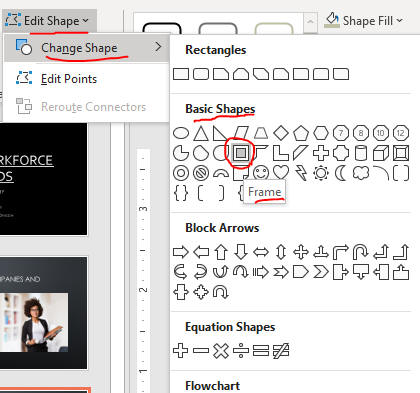Screen dimensions: 420x393
Task: Select the Lightning Bolt shape
Action: coord(301,173)
